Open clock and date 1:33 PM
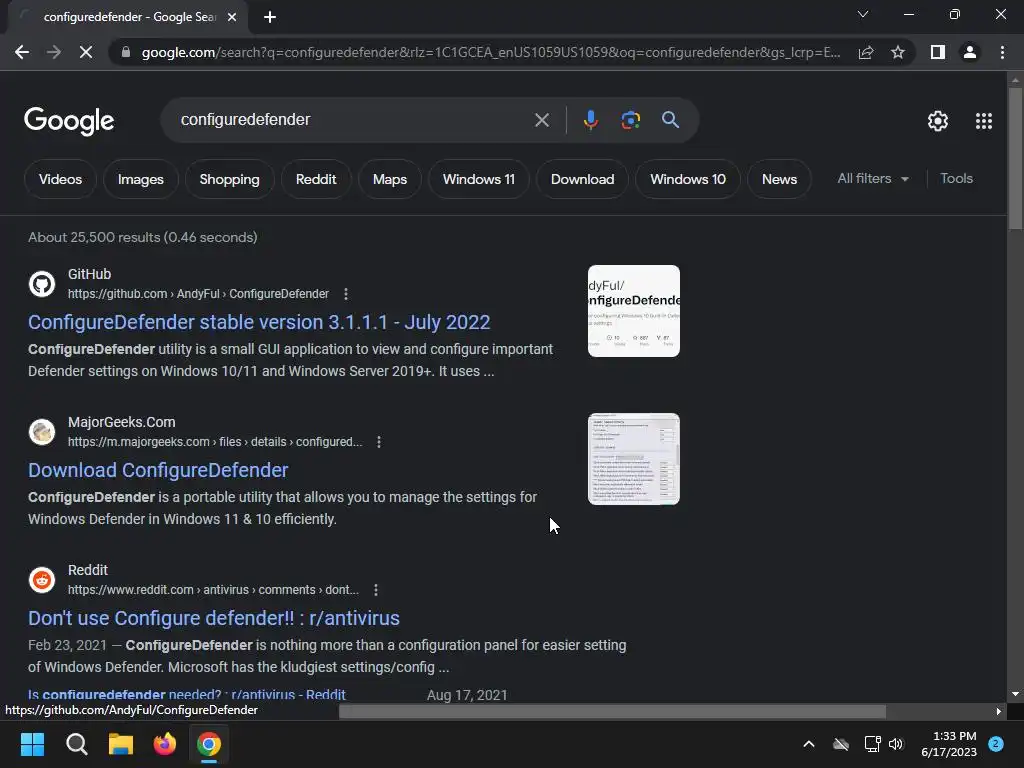The width and height of the screenshot is (1024, 768). pyautogui.click(x=949, y=744)
